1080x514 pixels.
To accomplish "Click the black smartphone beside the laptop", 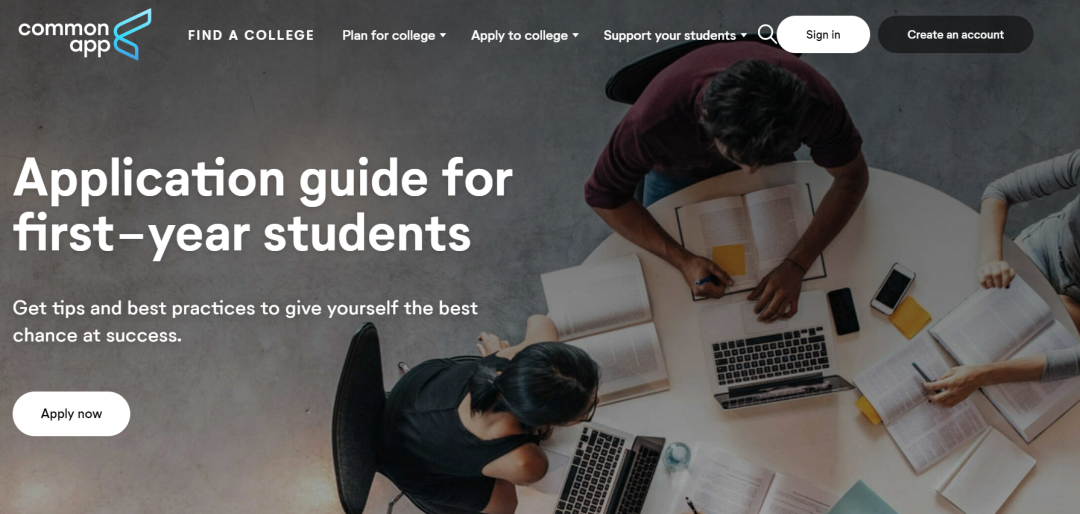I will [x=843, y=311].
